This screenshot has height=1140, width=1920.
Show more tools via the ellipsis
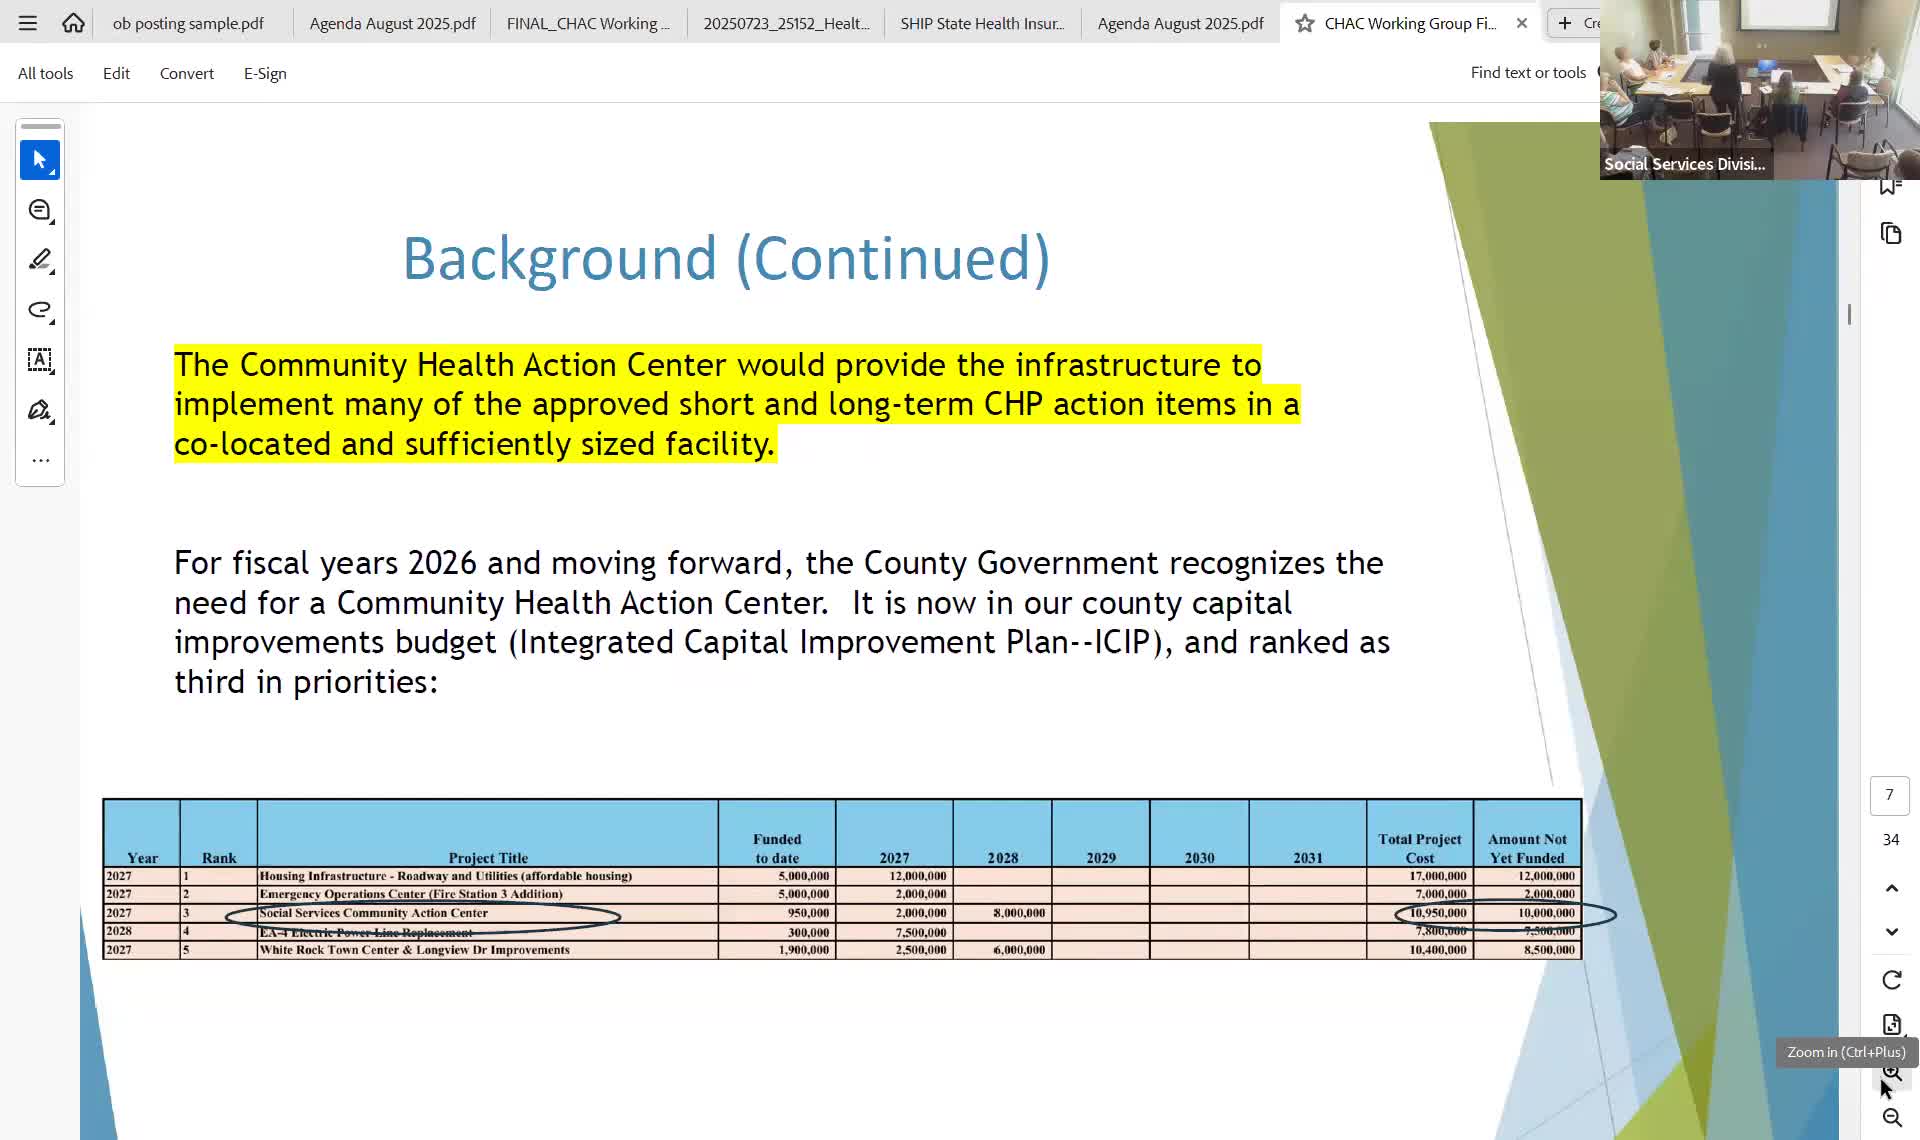point(40,461)
